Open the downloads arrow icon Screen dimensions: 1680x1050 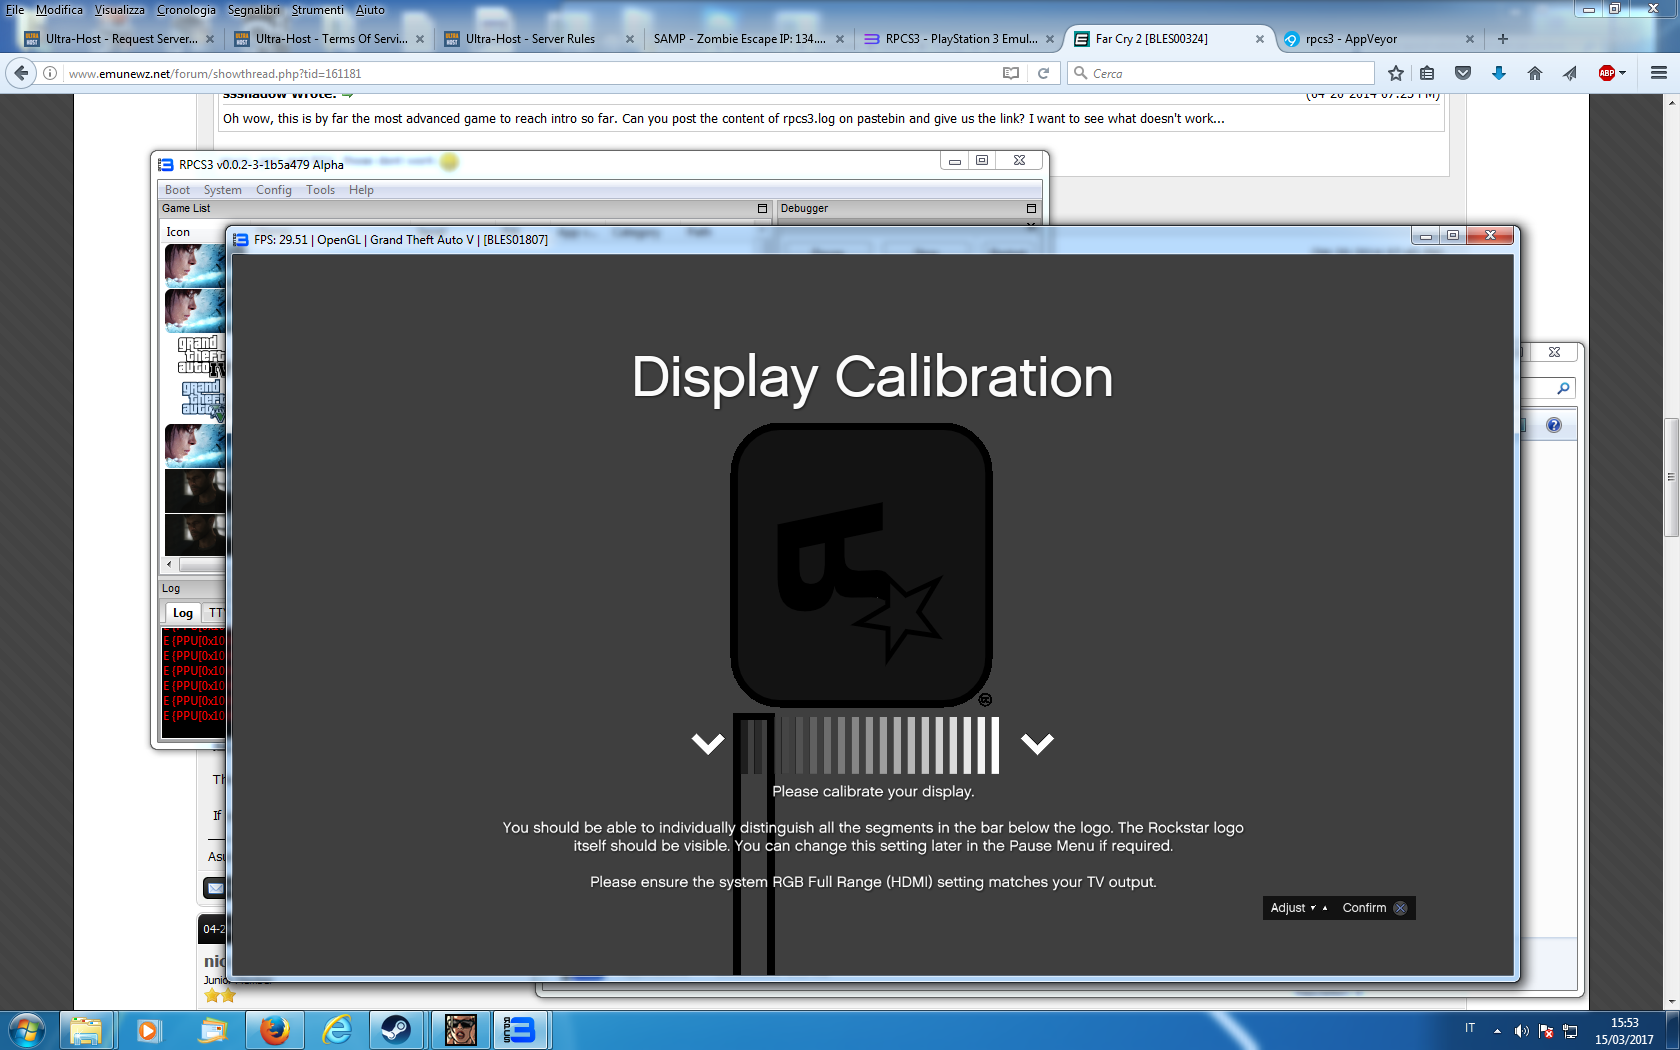pos(1499,73)
